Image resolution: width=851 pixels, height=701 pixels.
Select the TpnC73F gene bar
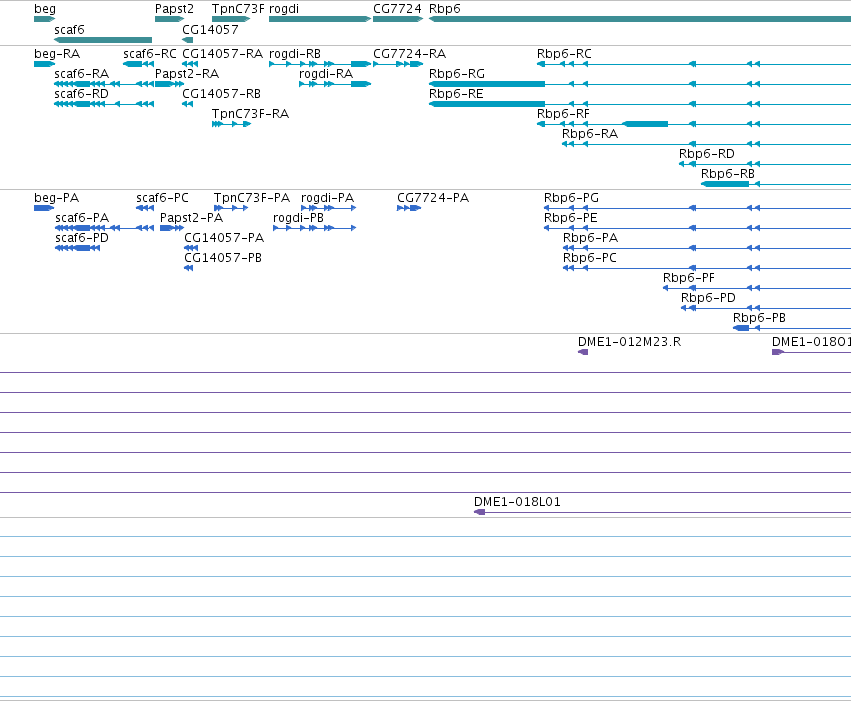pyautogui.click(x=231, y=19)
